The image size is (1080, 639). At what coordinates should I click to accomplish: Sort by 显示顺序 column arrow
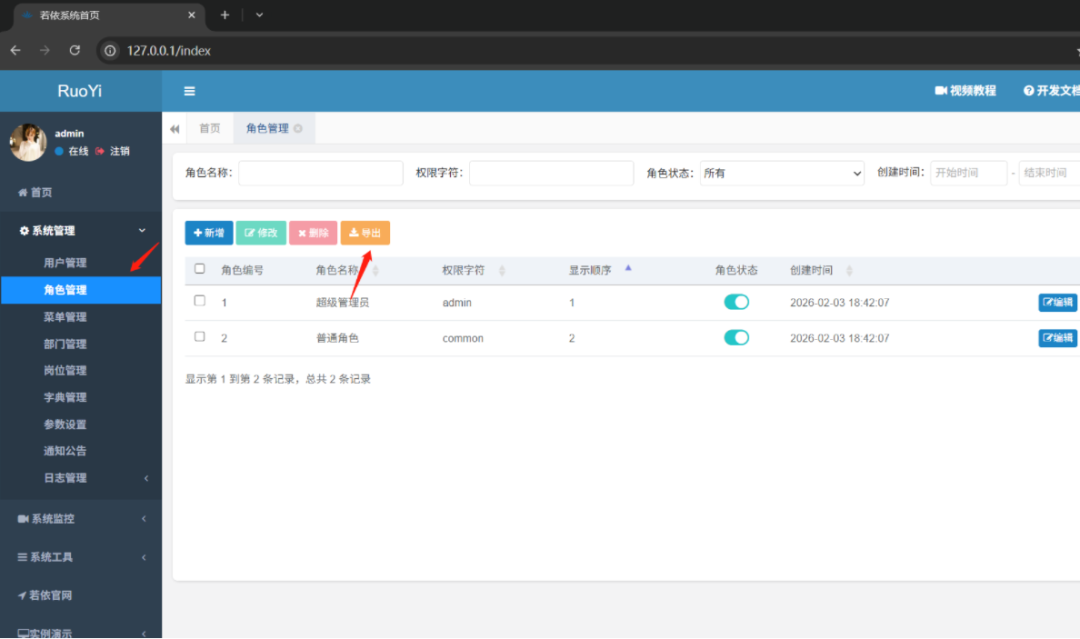pyautogui.click(x=628, y=269)
